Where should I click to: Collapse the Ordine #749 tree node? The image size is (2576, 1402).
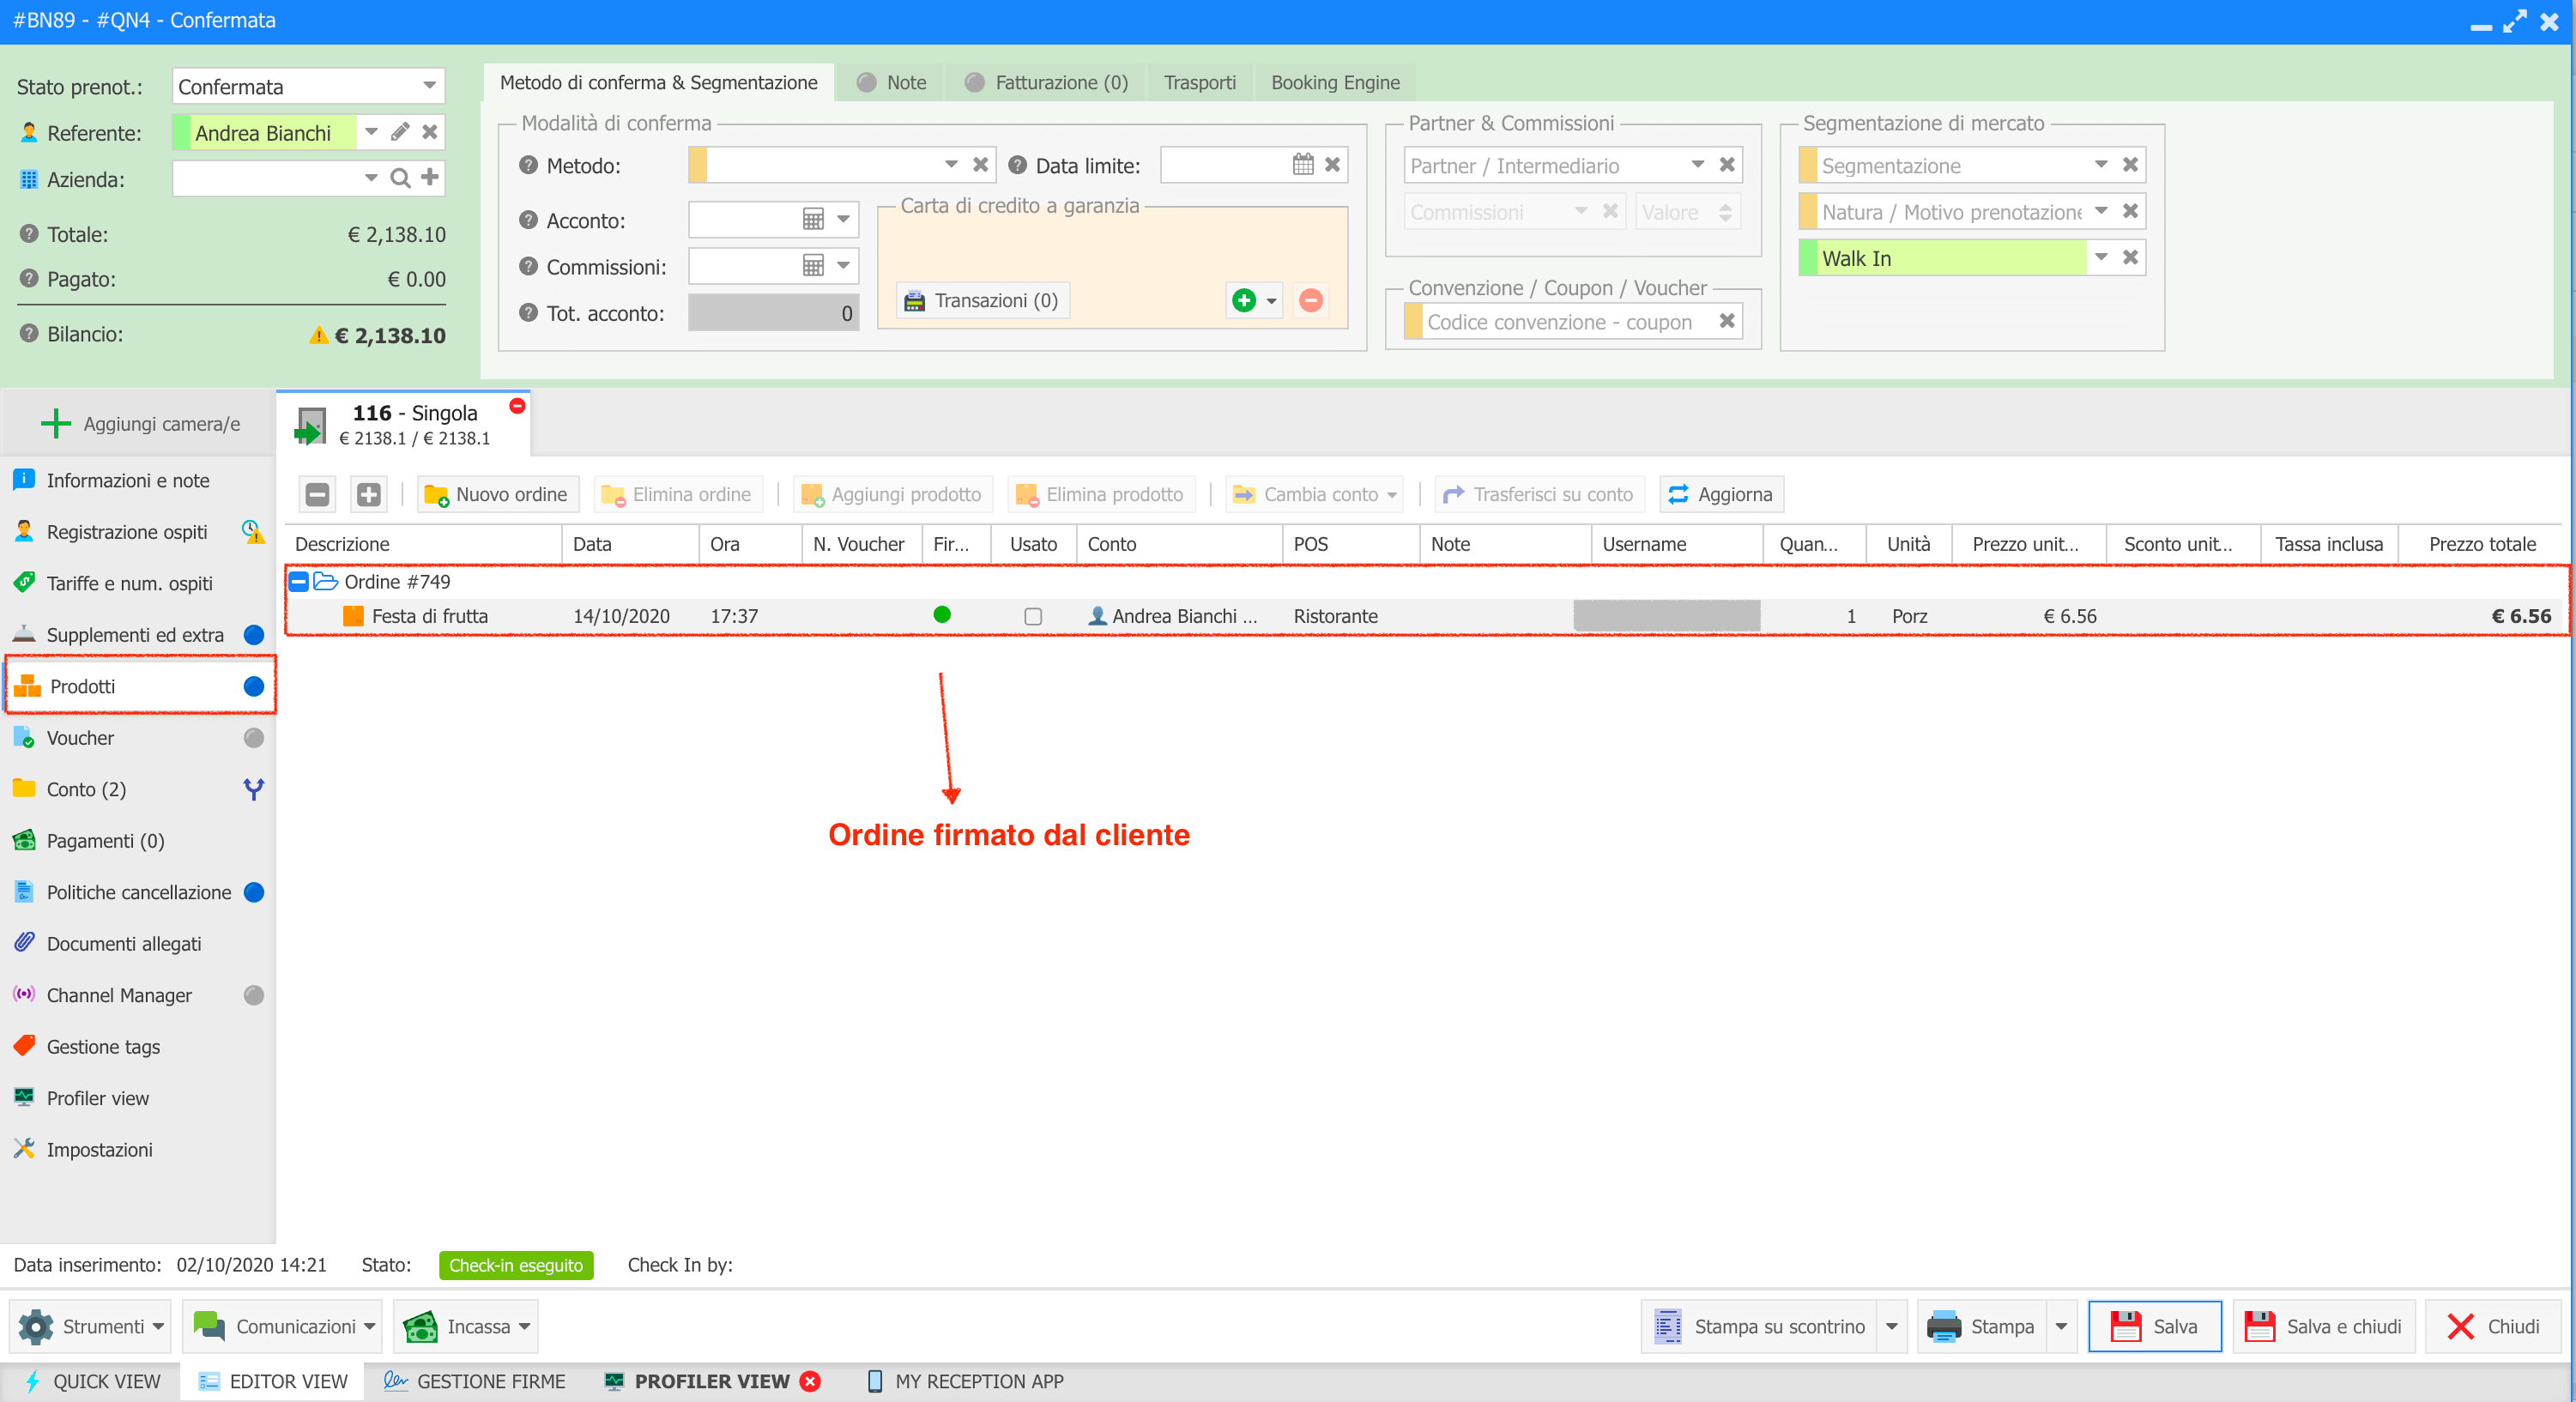coord(299,581)
